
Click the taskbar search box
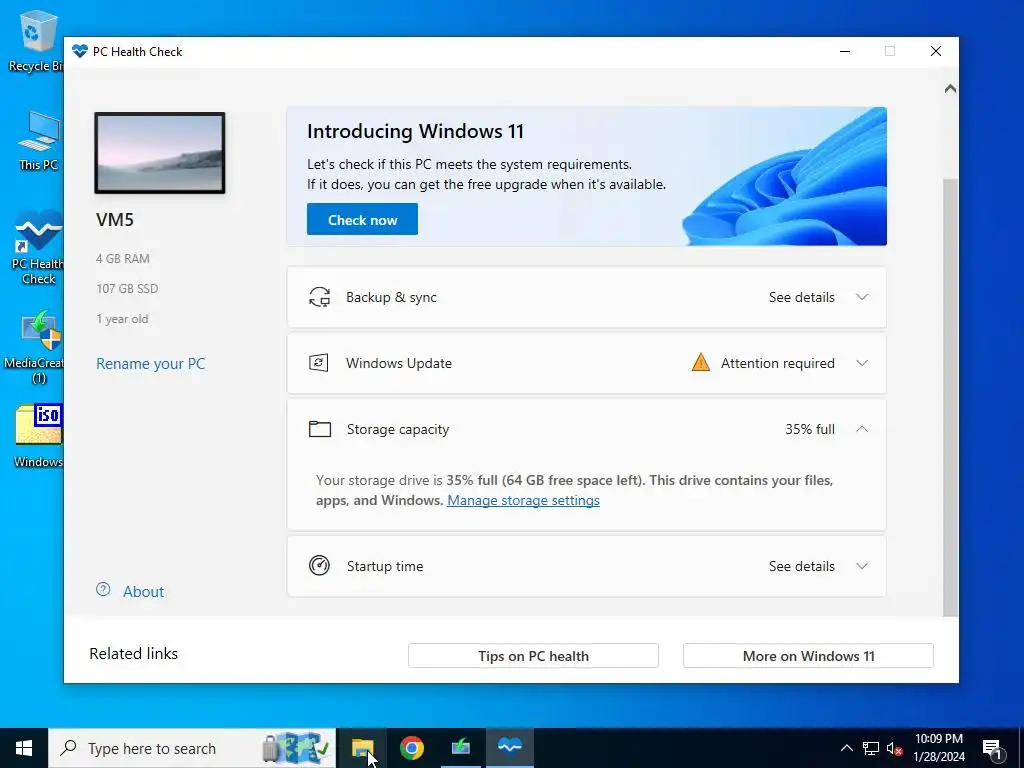[192, 748]
